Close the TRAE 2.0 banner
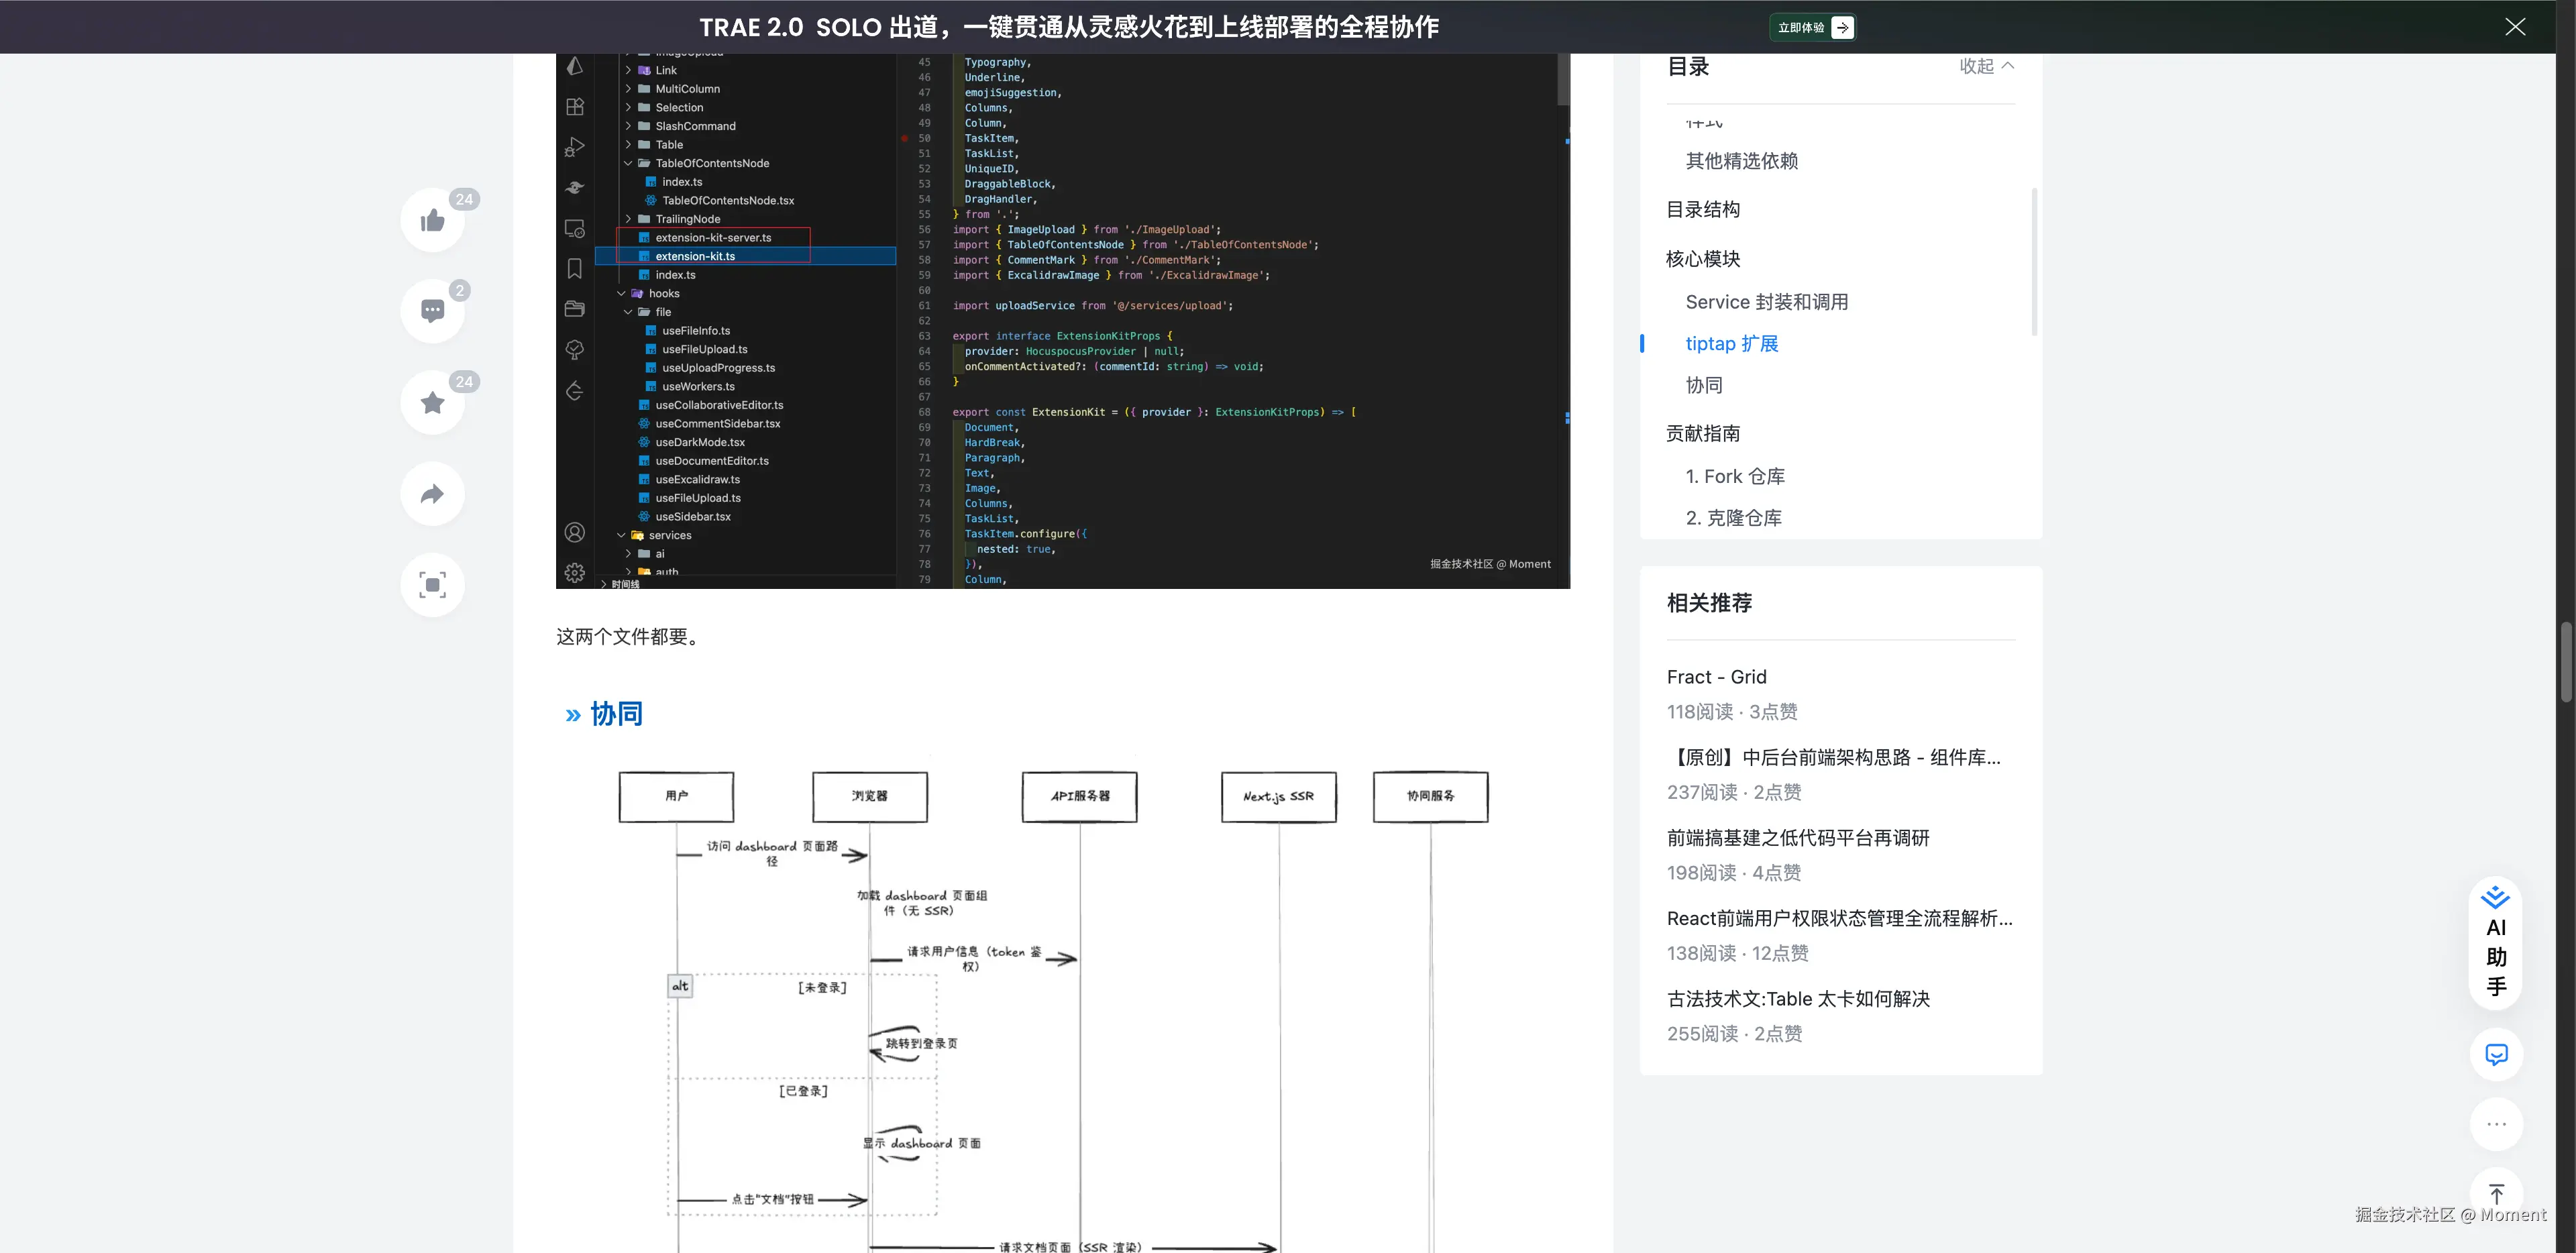Image resolution: width=2576 pixels, height=1253 pixels. click(2514, 27)
